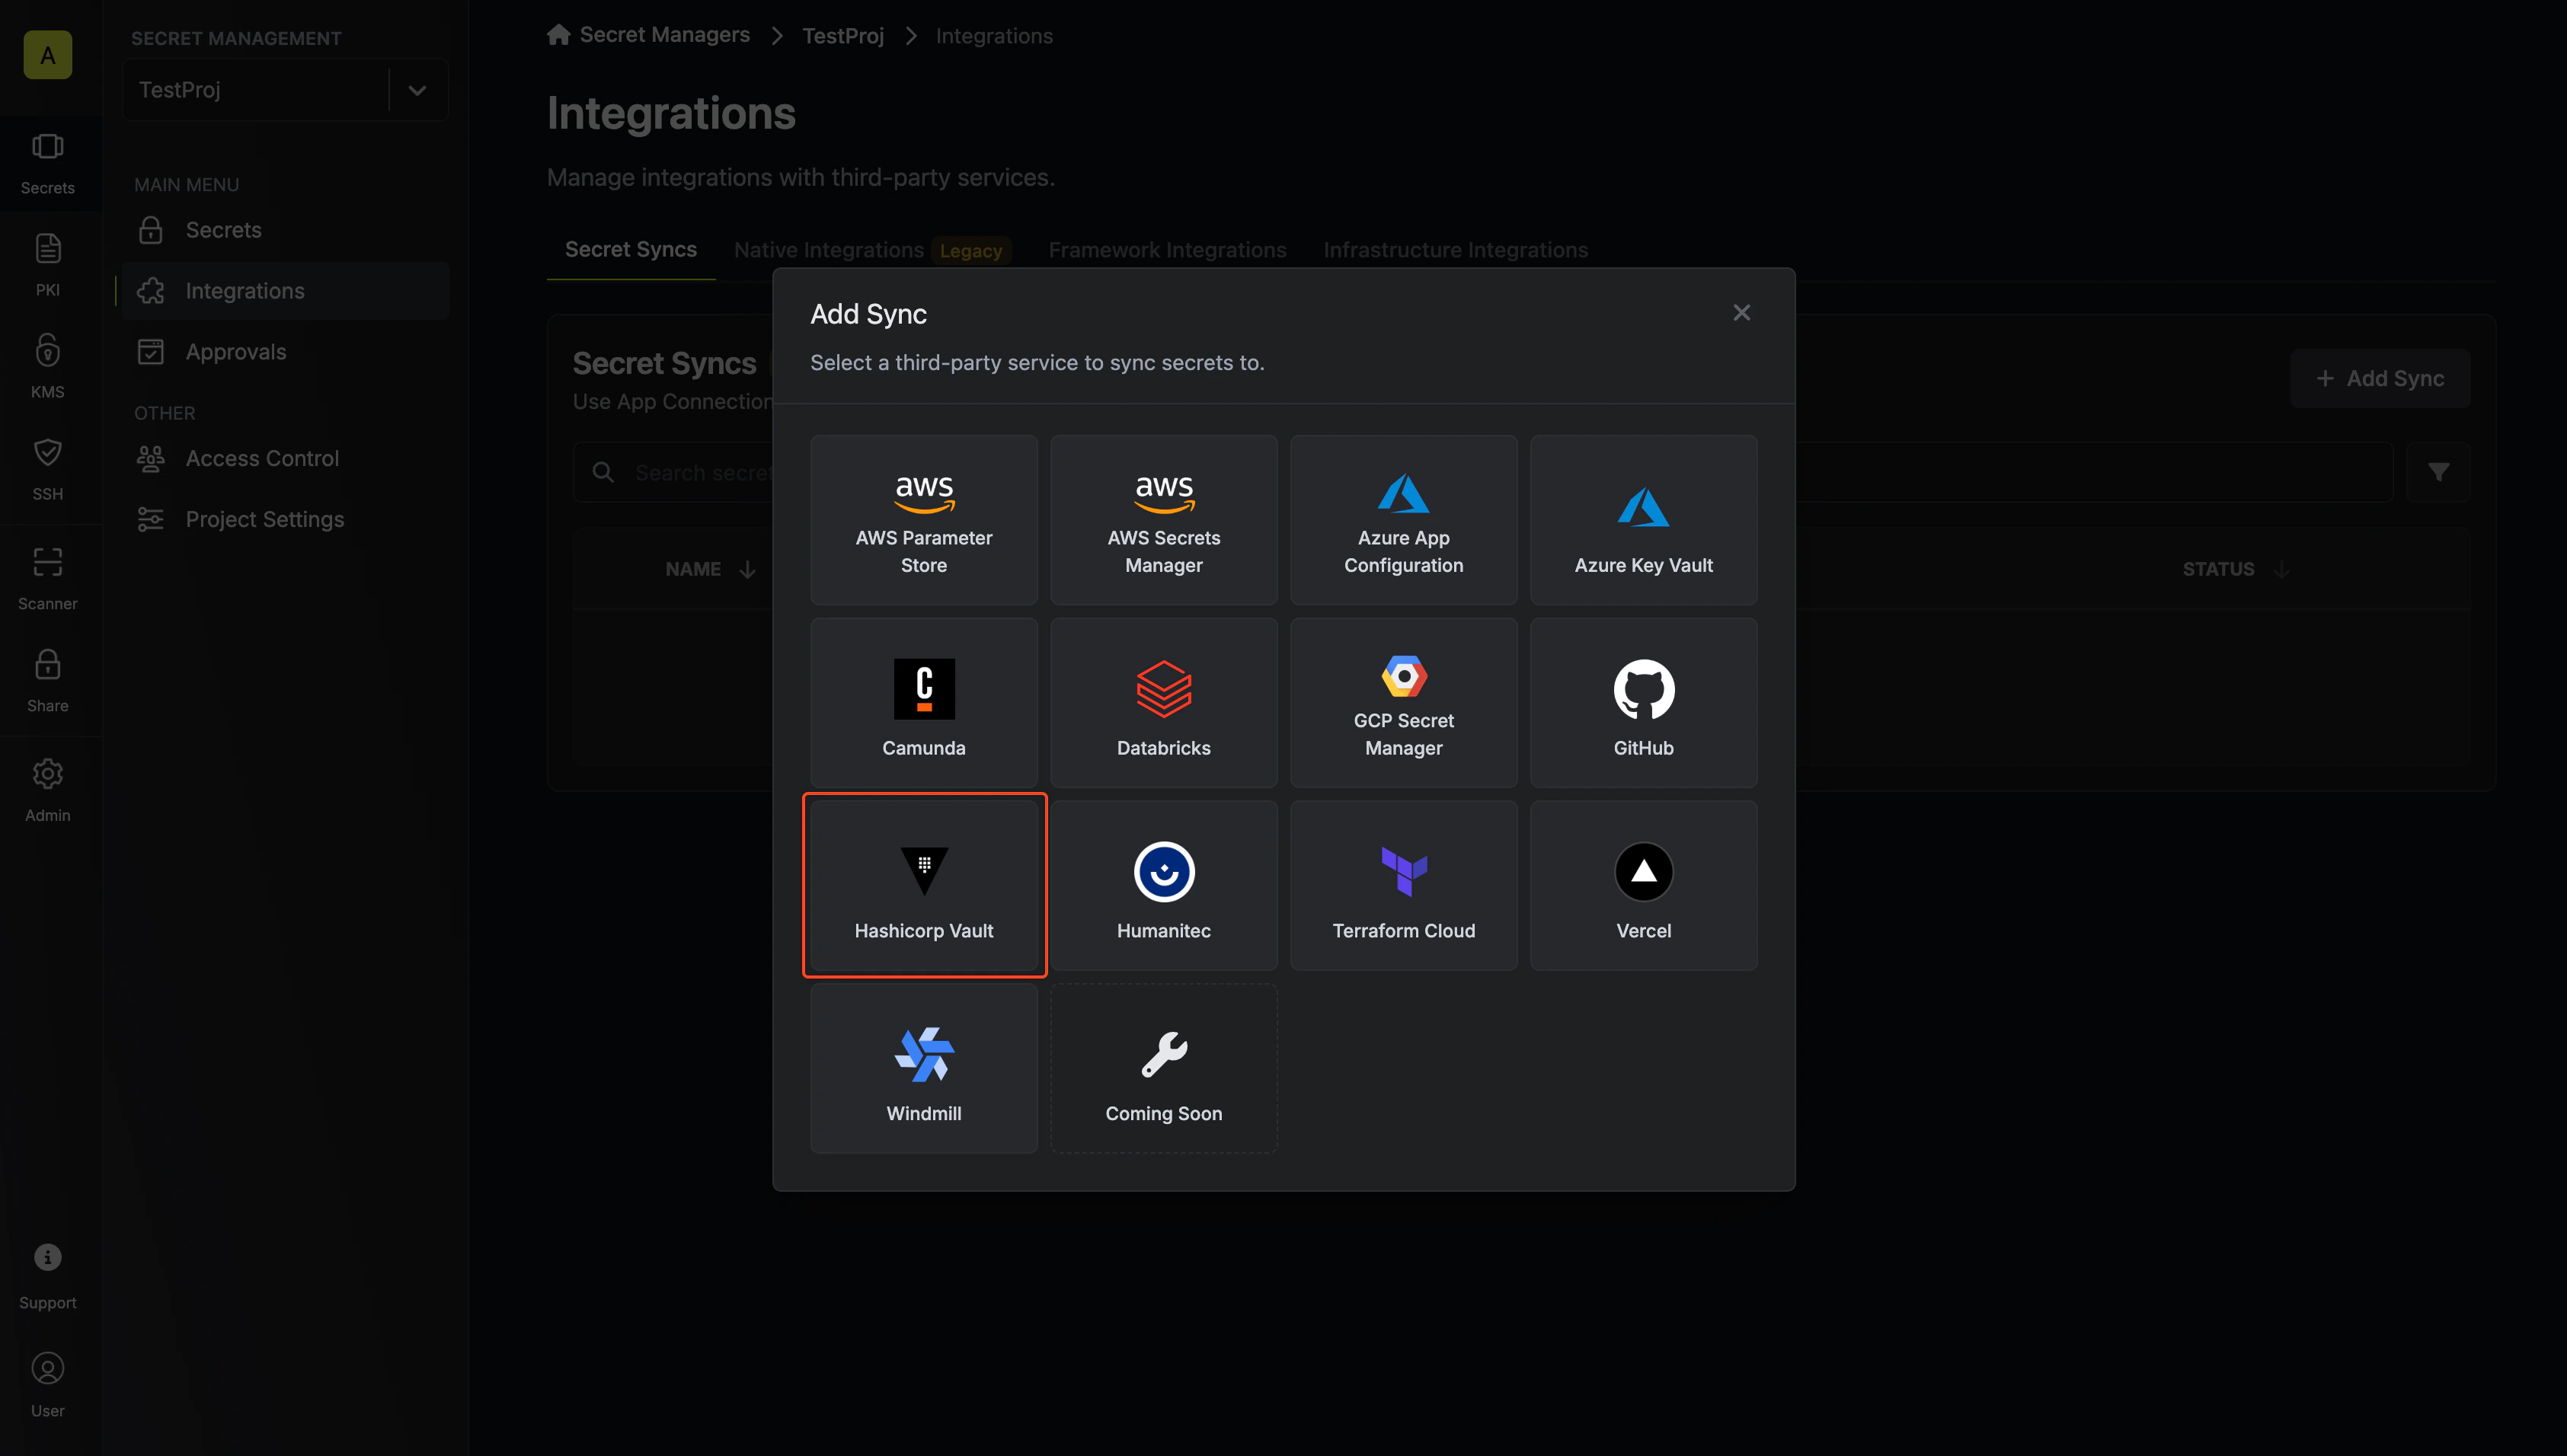Open the Share section
Image resolution: width=2567 pixels, height=1456 pixels.
48,680
